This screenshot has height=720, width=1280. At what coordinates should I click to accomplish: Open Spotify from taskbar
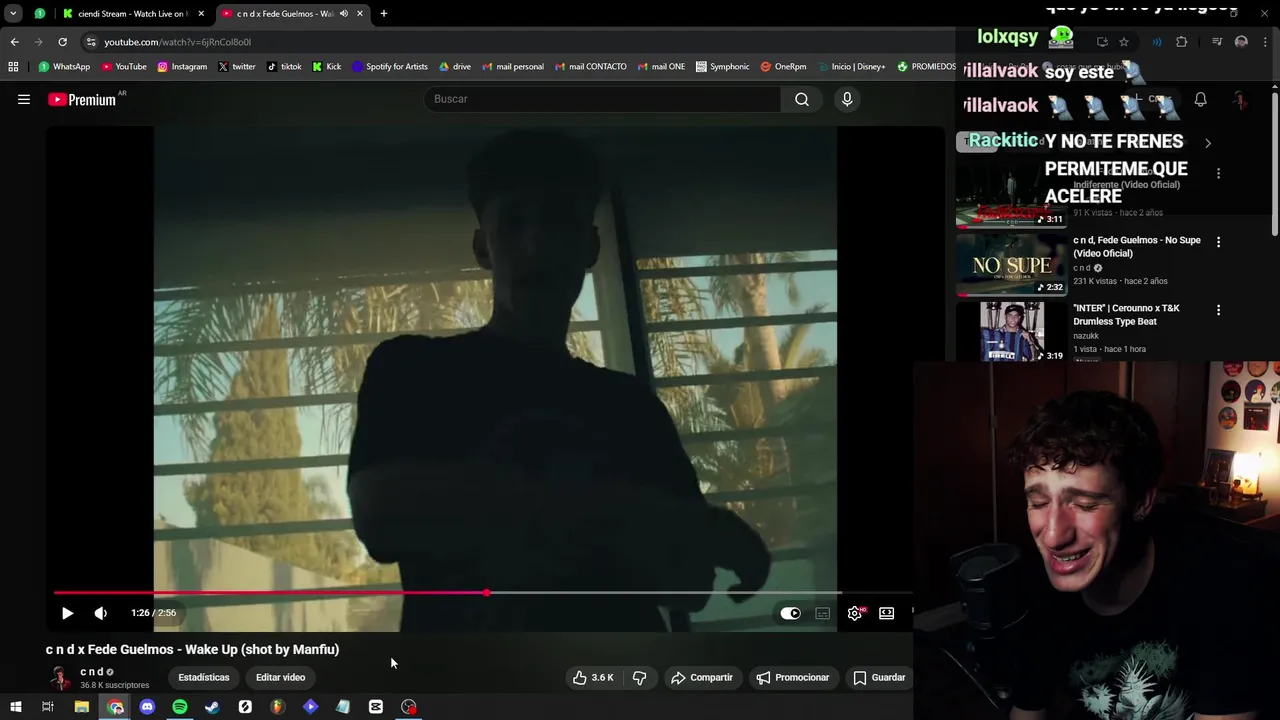pos(180,707)
